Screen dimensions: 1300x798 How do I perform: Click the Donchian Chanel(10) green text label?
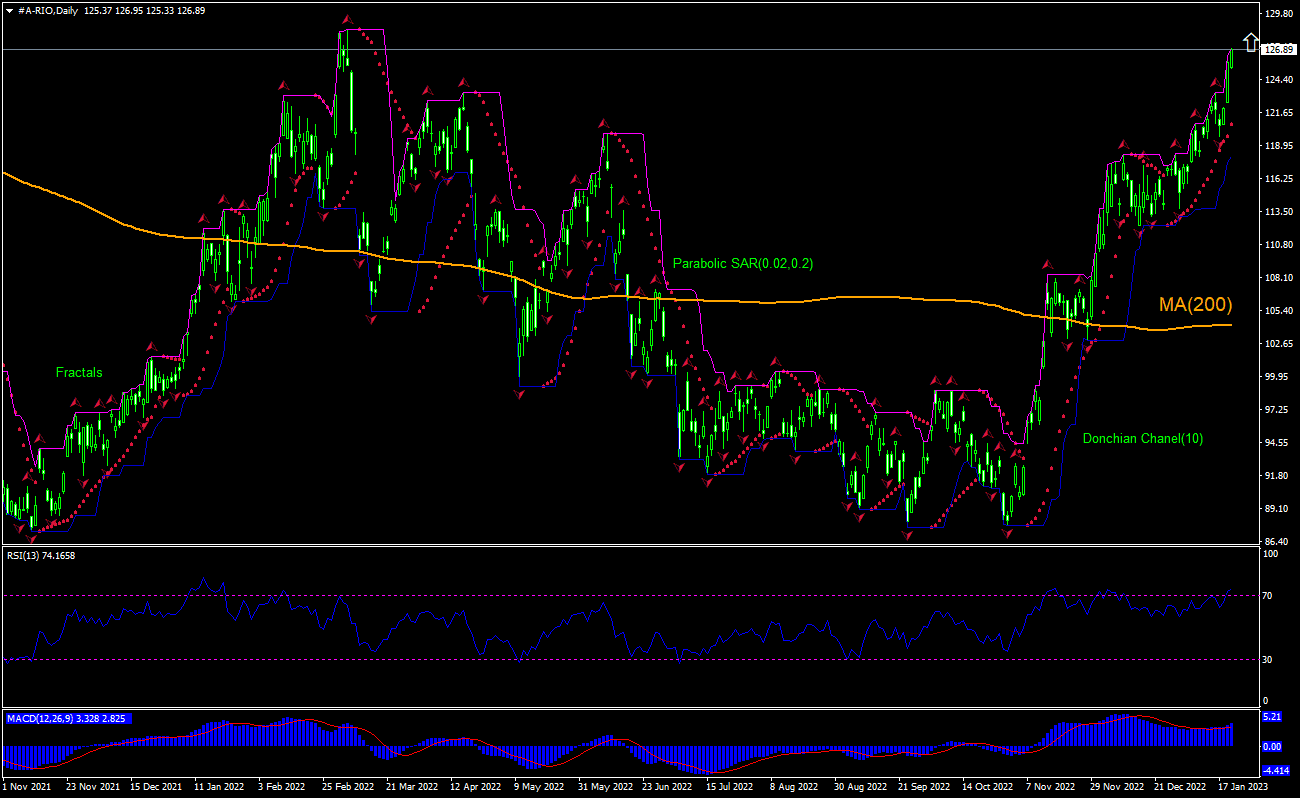point(1144,438)
